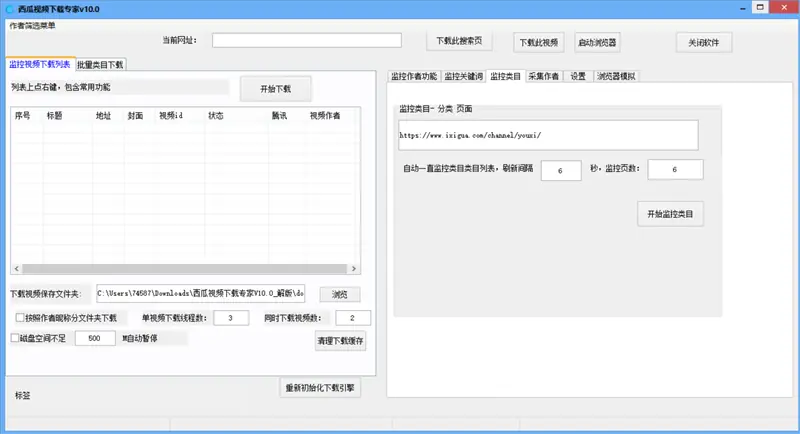The image size is (800, 434).
Task: Maximize the window
Action: coord(760,7)
